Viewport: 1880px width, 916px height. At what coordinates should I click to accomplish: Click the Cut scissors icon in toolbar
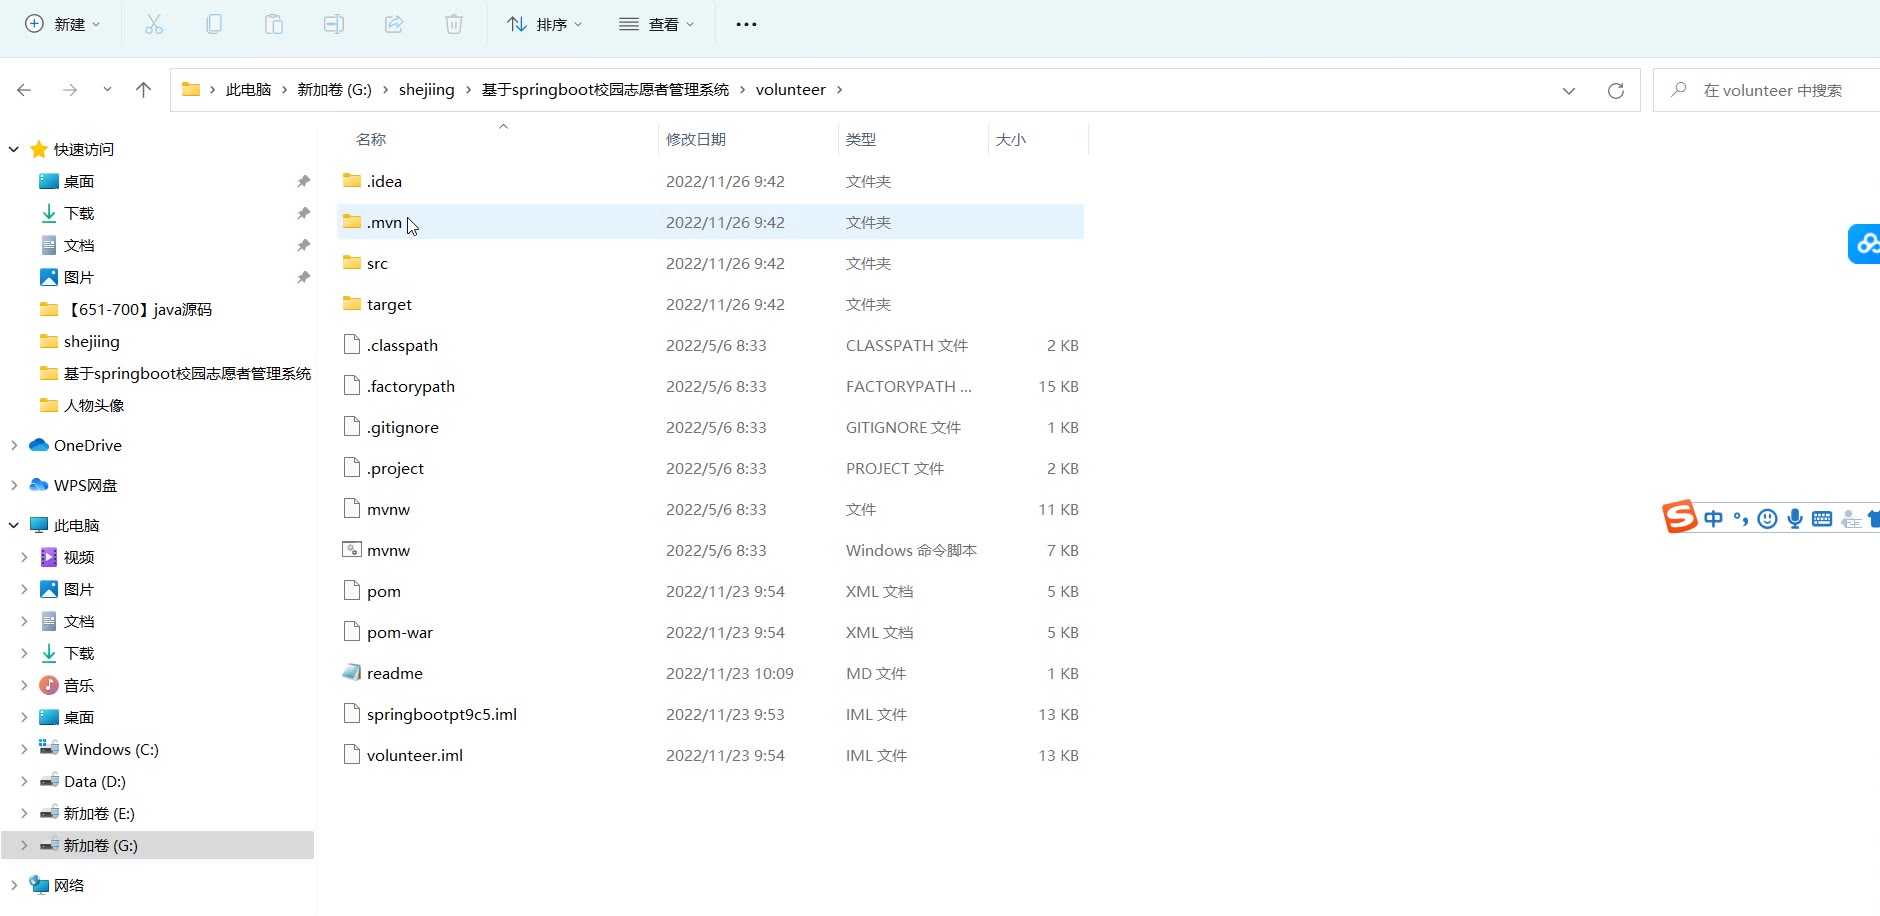(x=154, y=24)
